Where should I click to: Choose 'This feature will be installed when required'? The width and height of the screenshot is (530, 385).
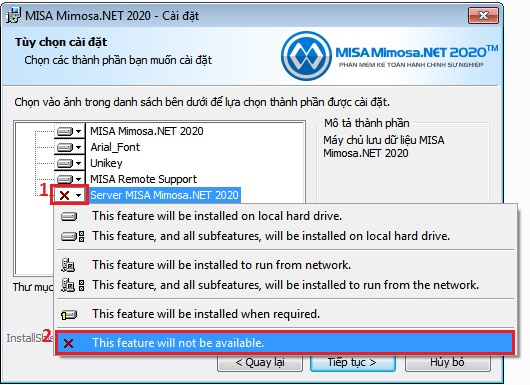point(285,314)
